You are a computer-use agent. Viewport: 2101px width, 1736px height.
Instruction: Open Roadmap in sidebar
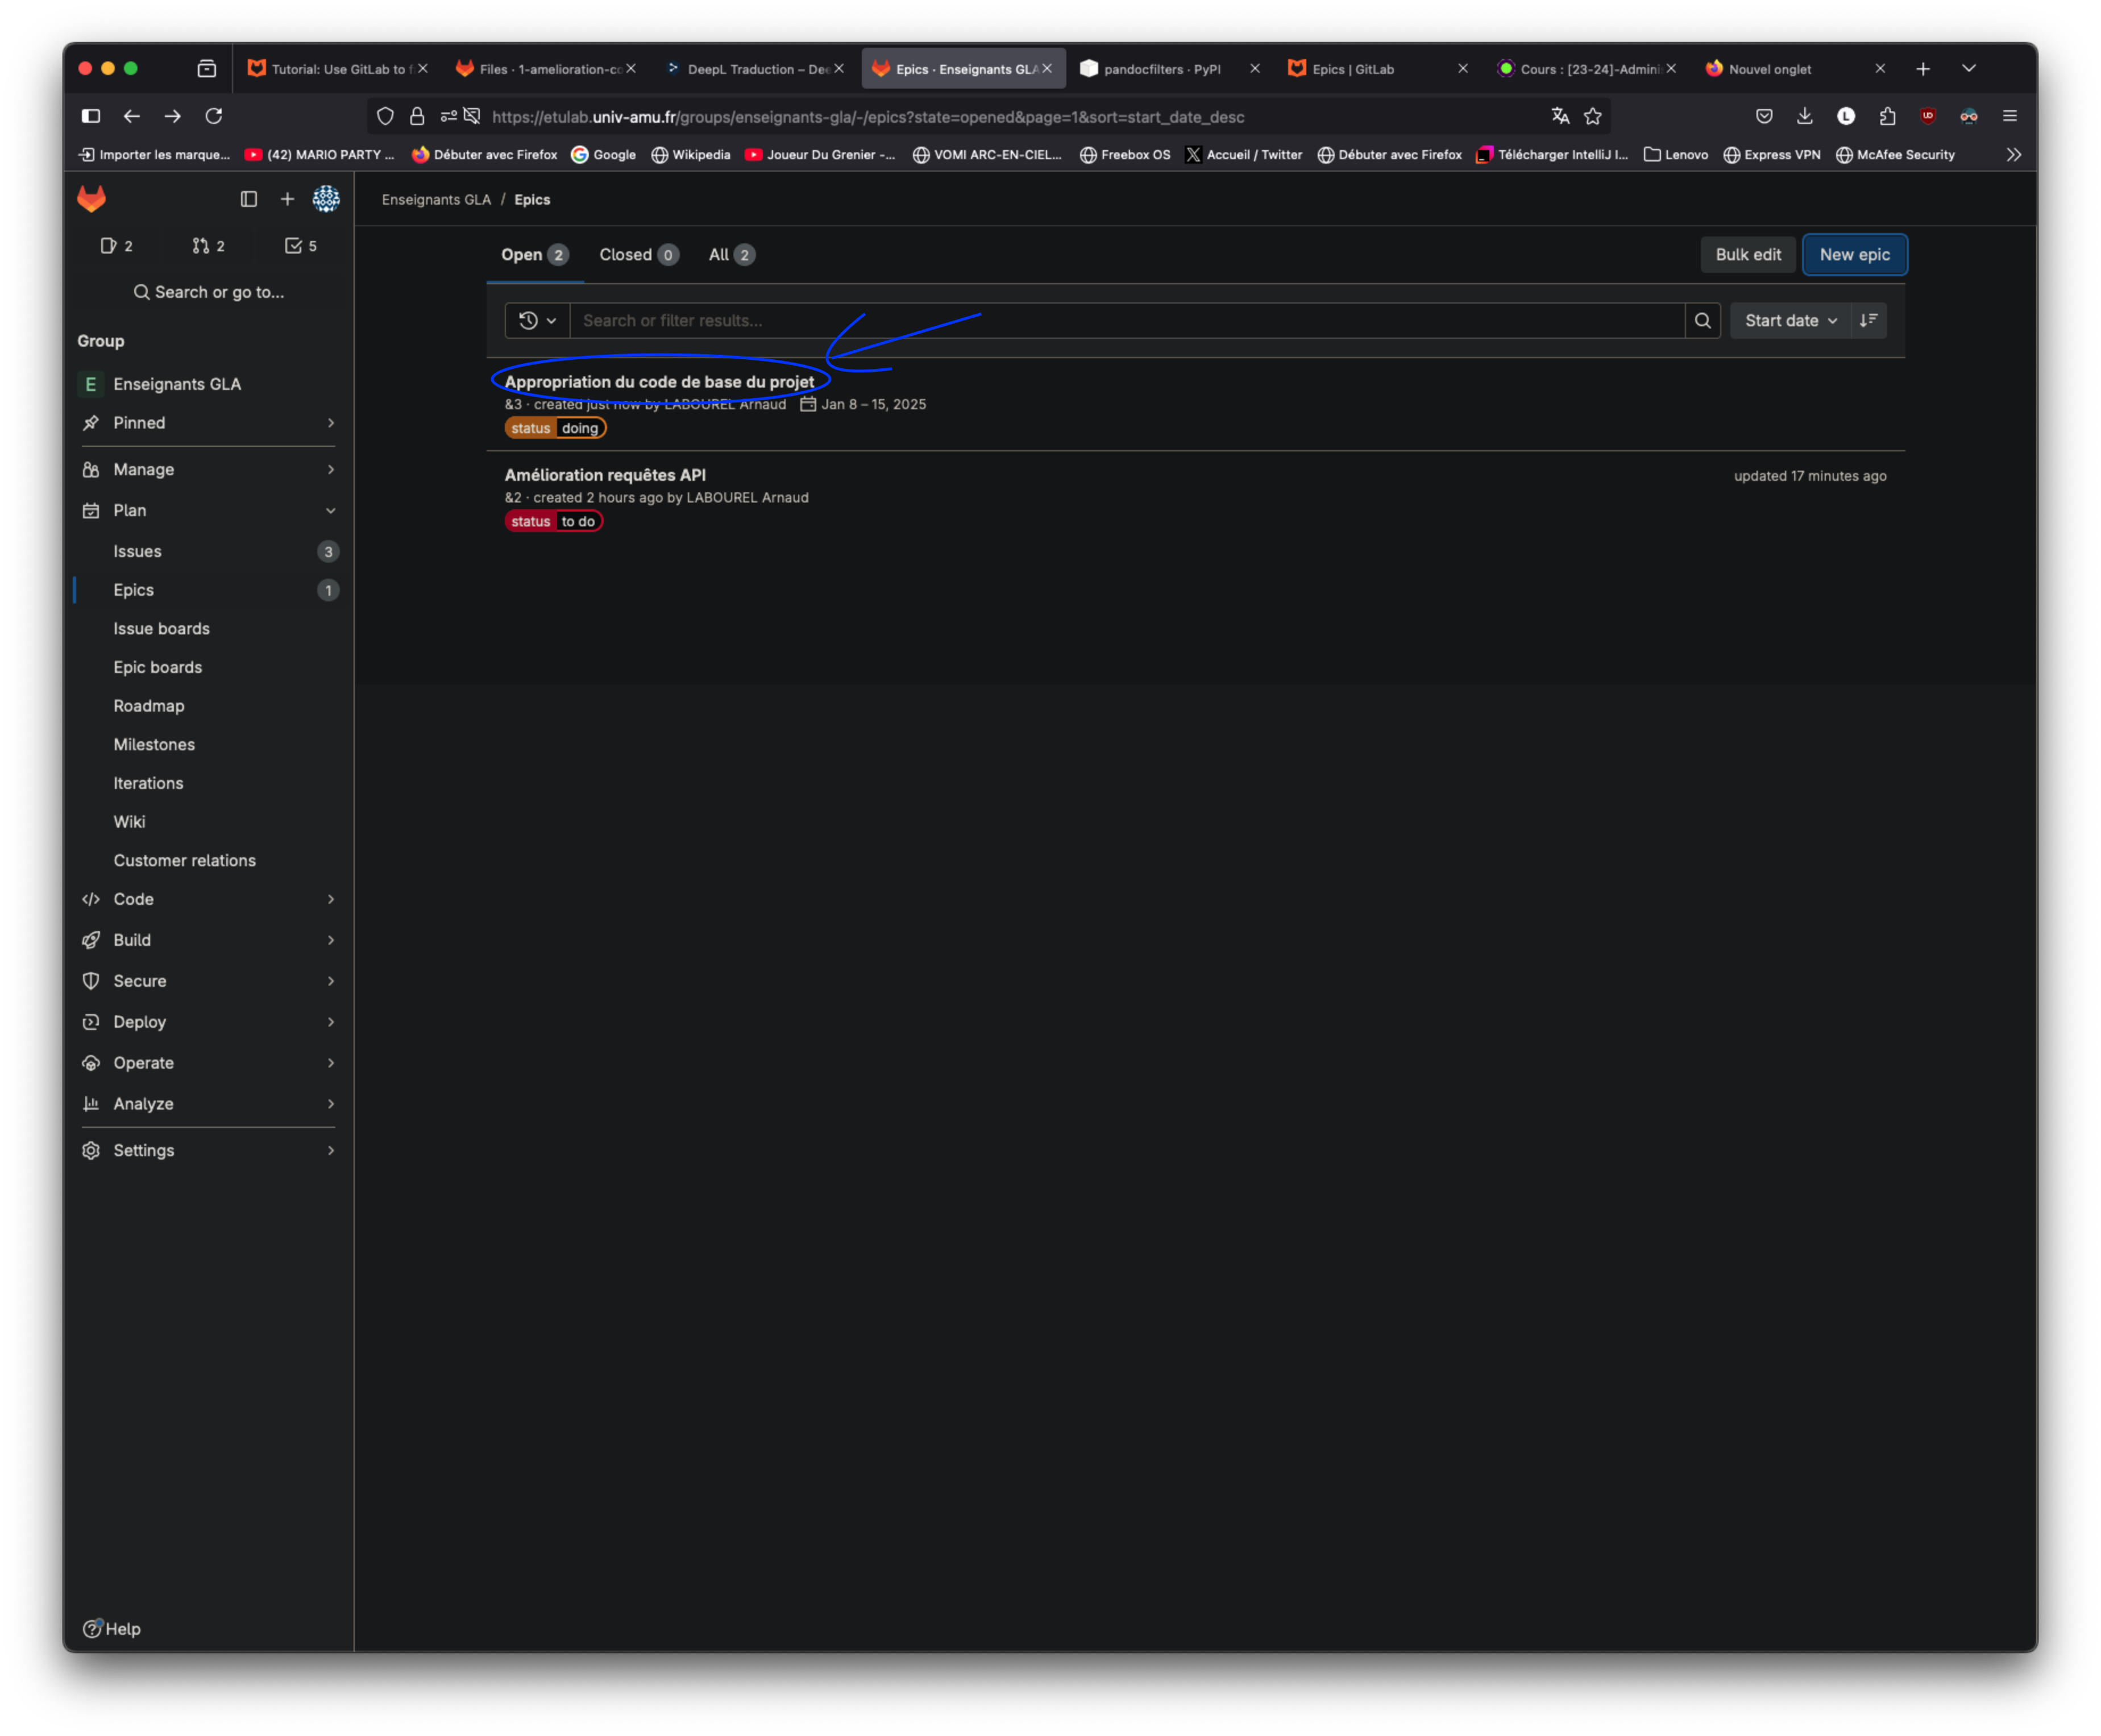click(208, 706)
